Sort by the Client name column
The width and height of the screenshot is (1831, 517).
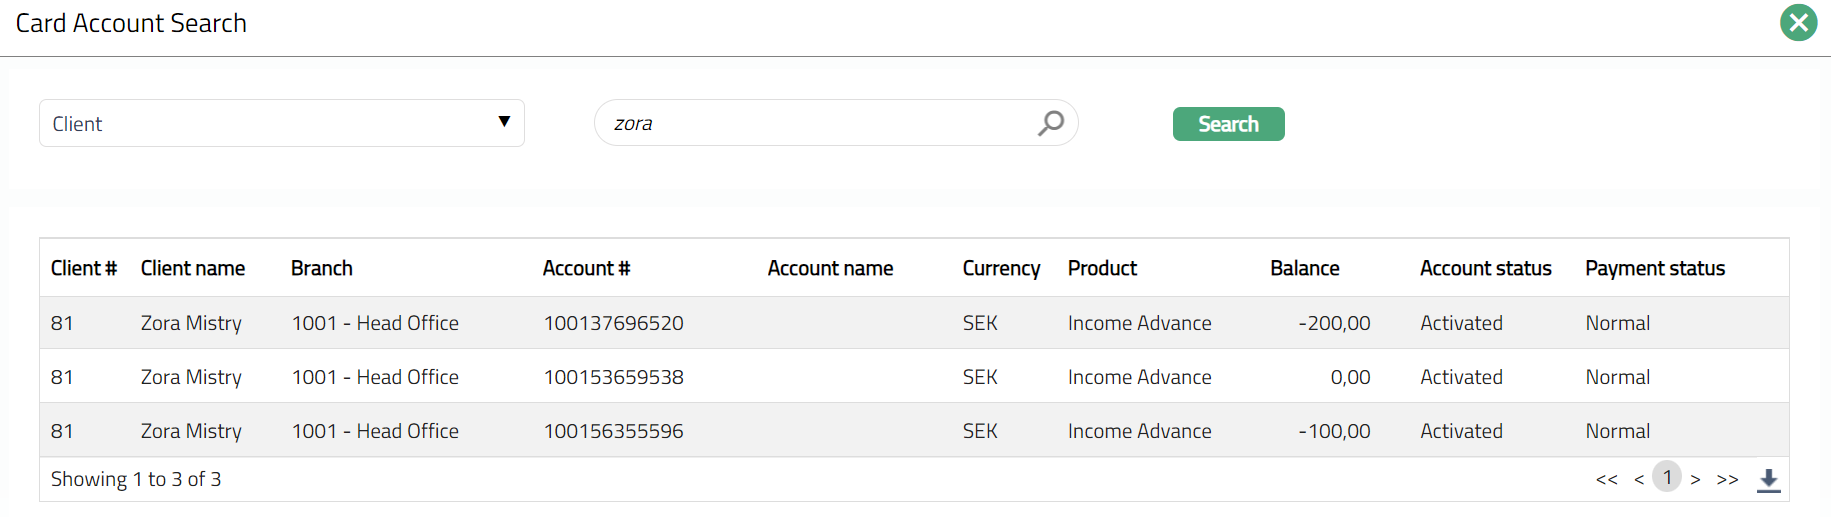point(193,268)
